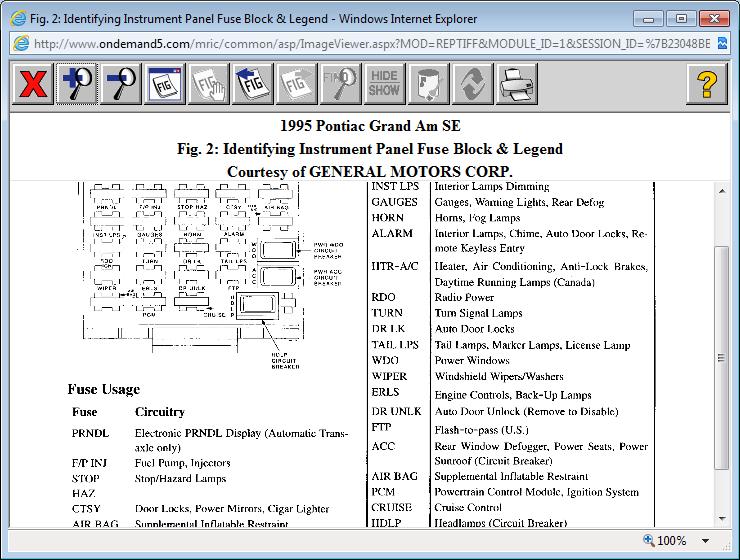Viewport: 740px width, 560px height.
Task: Zoom out with the minus magnifier tool
Action: (120, 85)
